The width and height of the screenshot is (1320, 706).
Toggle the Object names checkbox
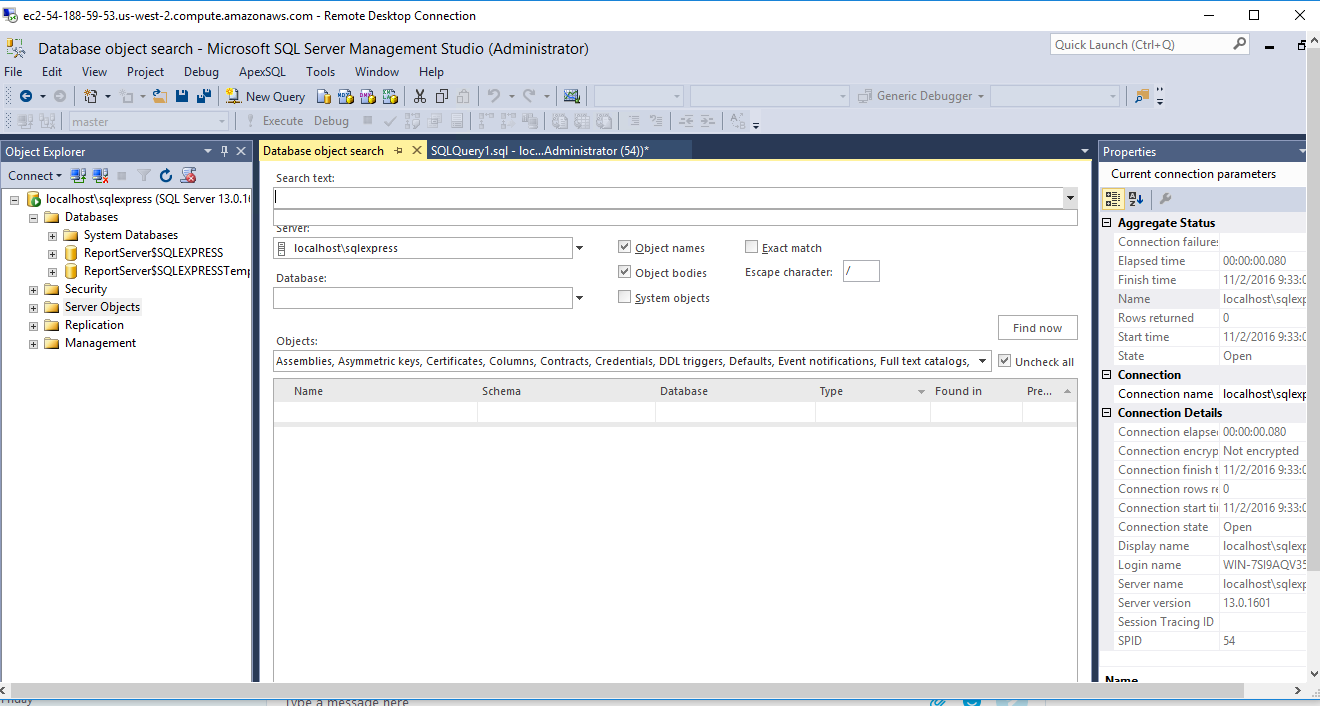(625, 247)
